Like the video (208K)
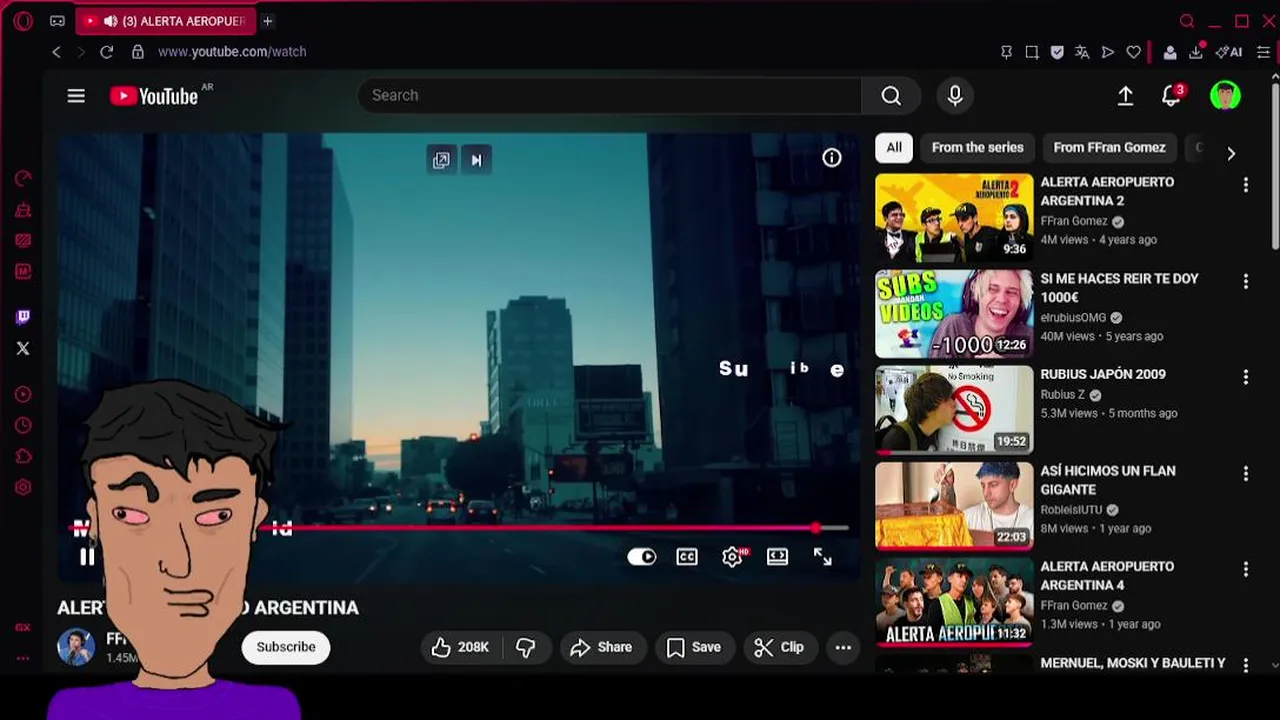 459,647
